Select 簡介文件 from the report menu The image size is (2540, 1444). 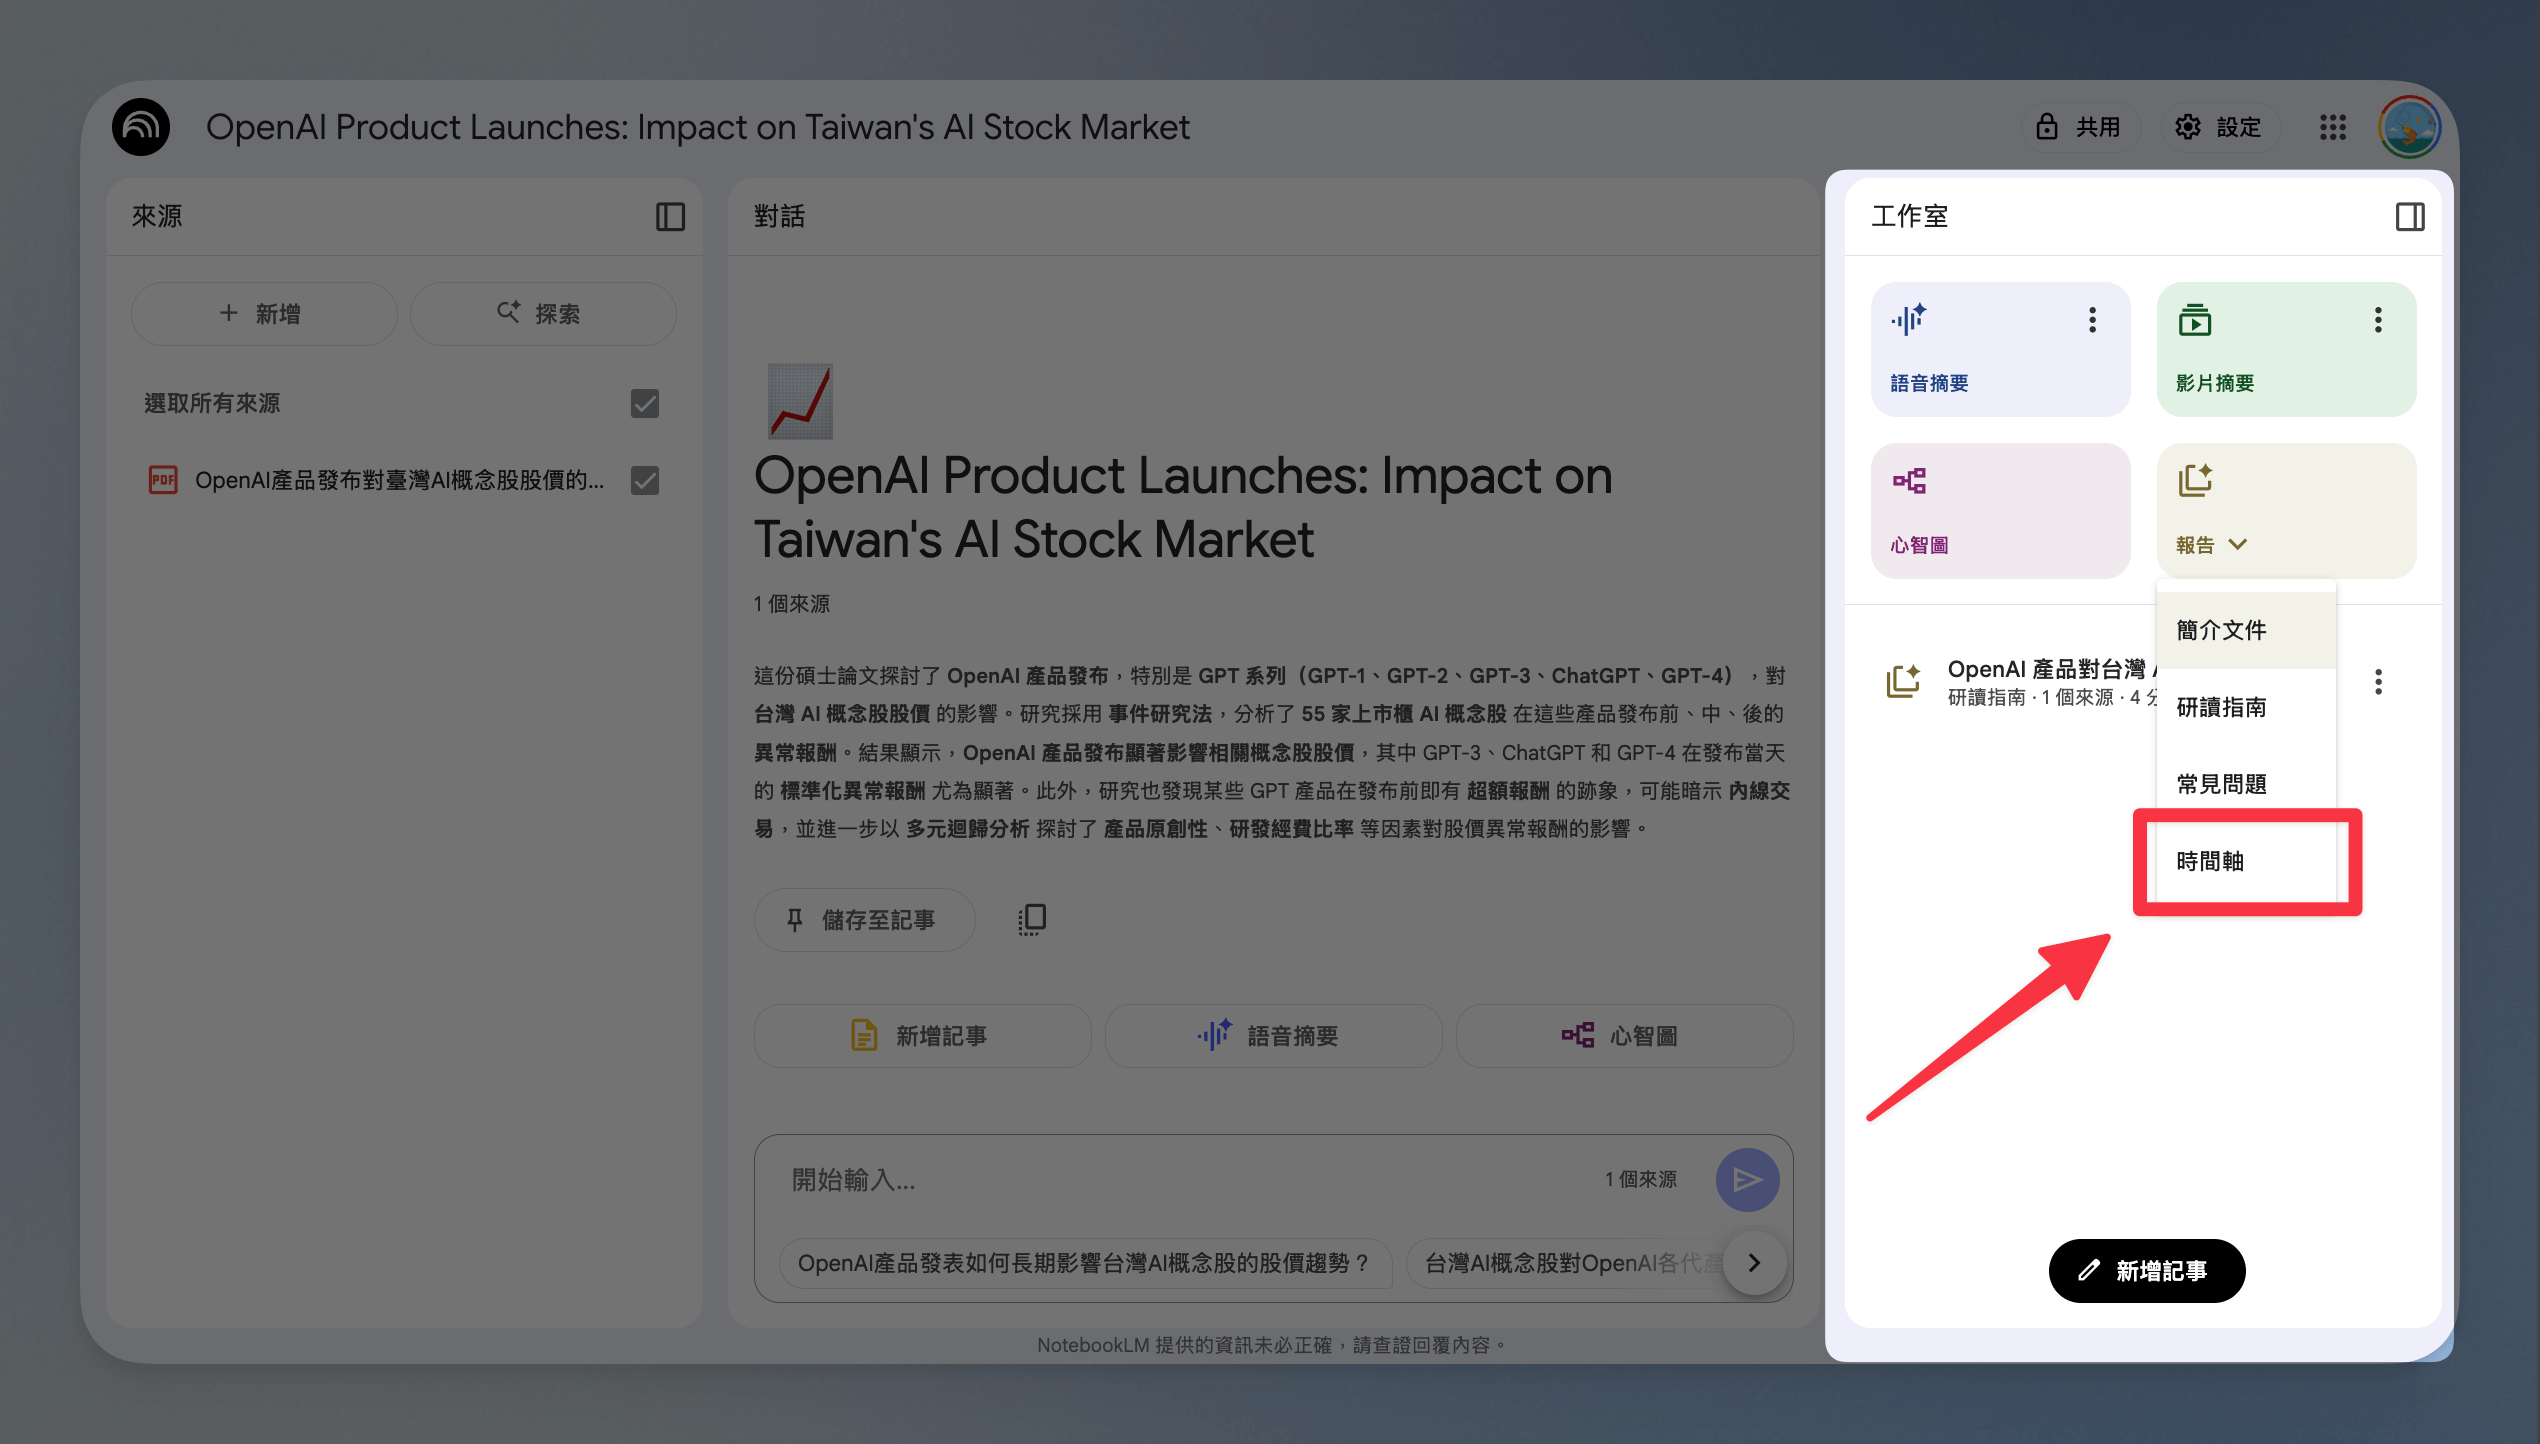[2246, 630]
